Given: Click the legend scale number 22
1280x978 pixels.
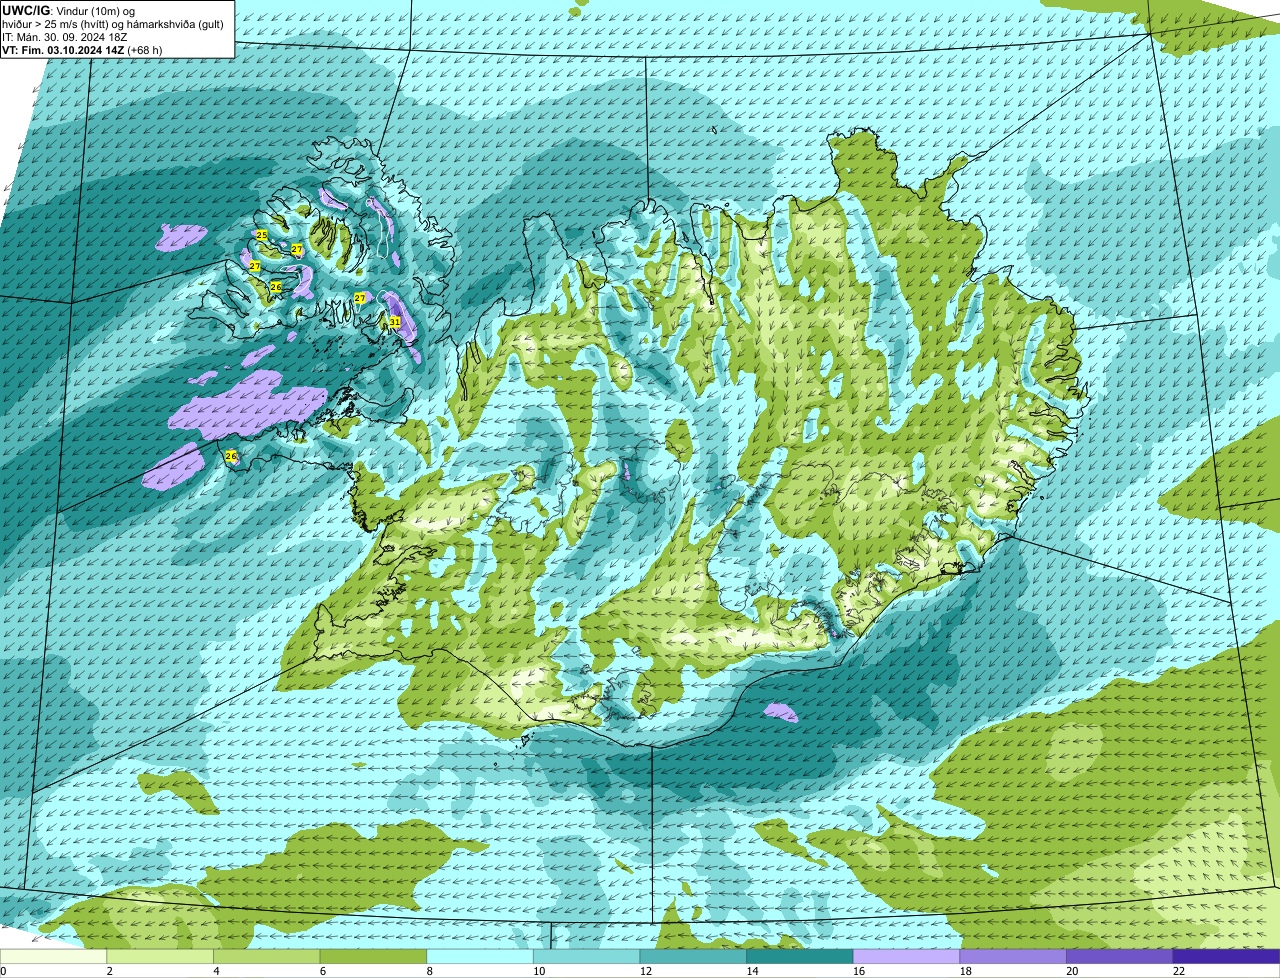Looking at the screenshot, I should 1179,971.
